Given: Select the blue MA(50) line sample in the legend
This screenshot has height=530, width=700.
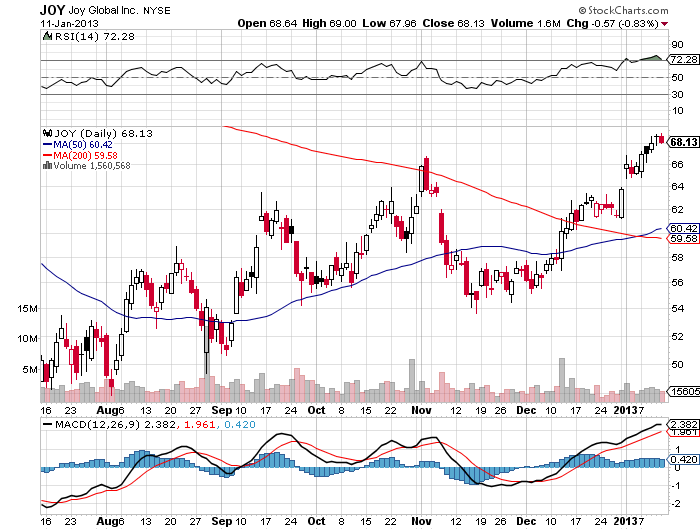Looking at the screenshot, I should point(47,145).
